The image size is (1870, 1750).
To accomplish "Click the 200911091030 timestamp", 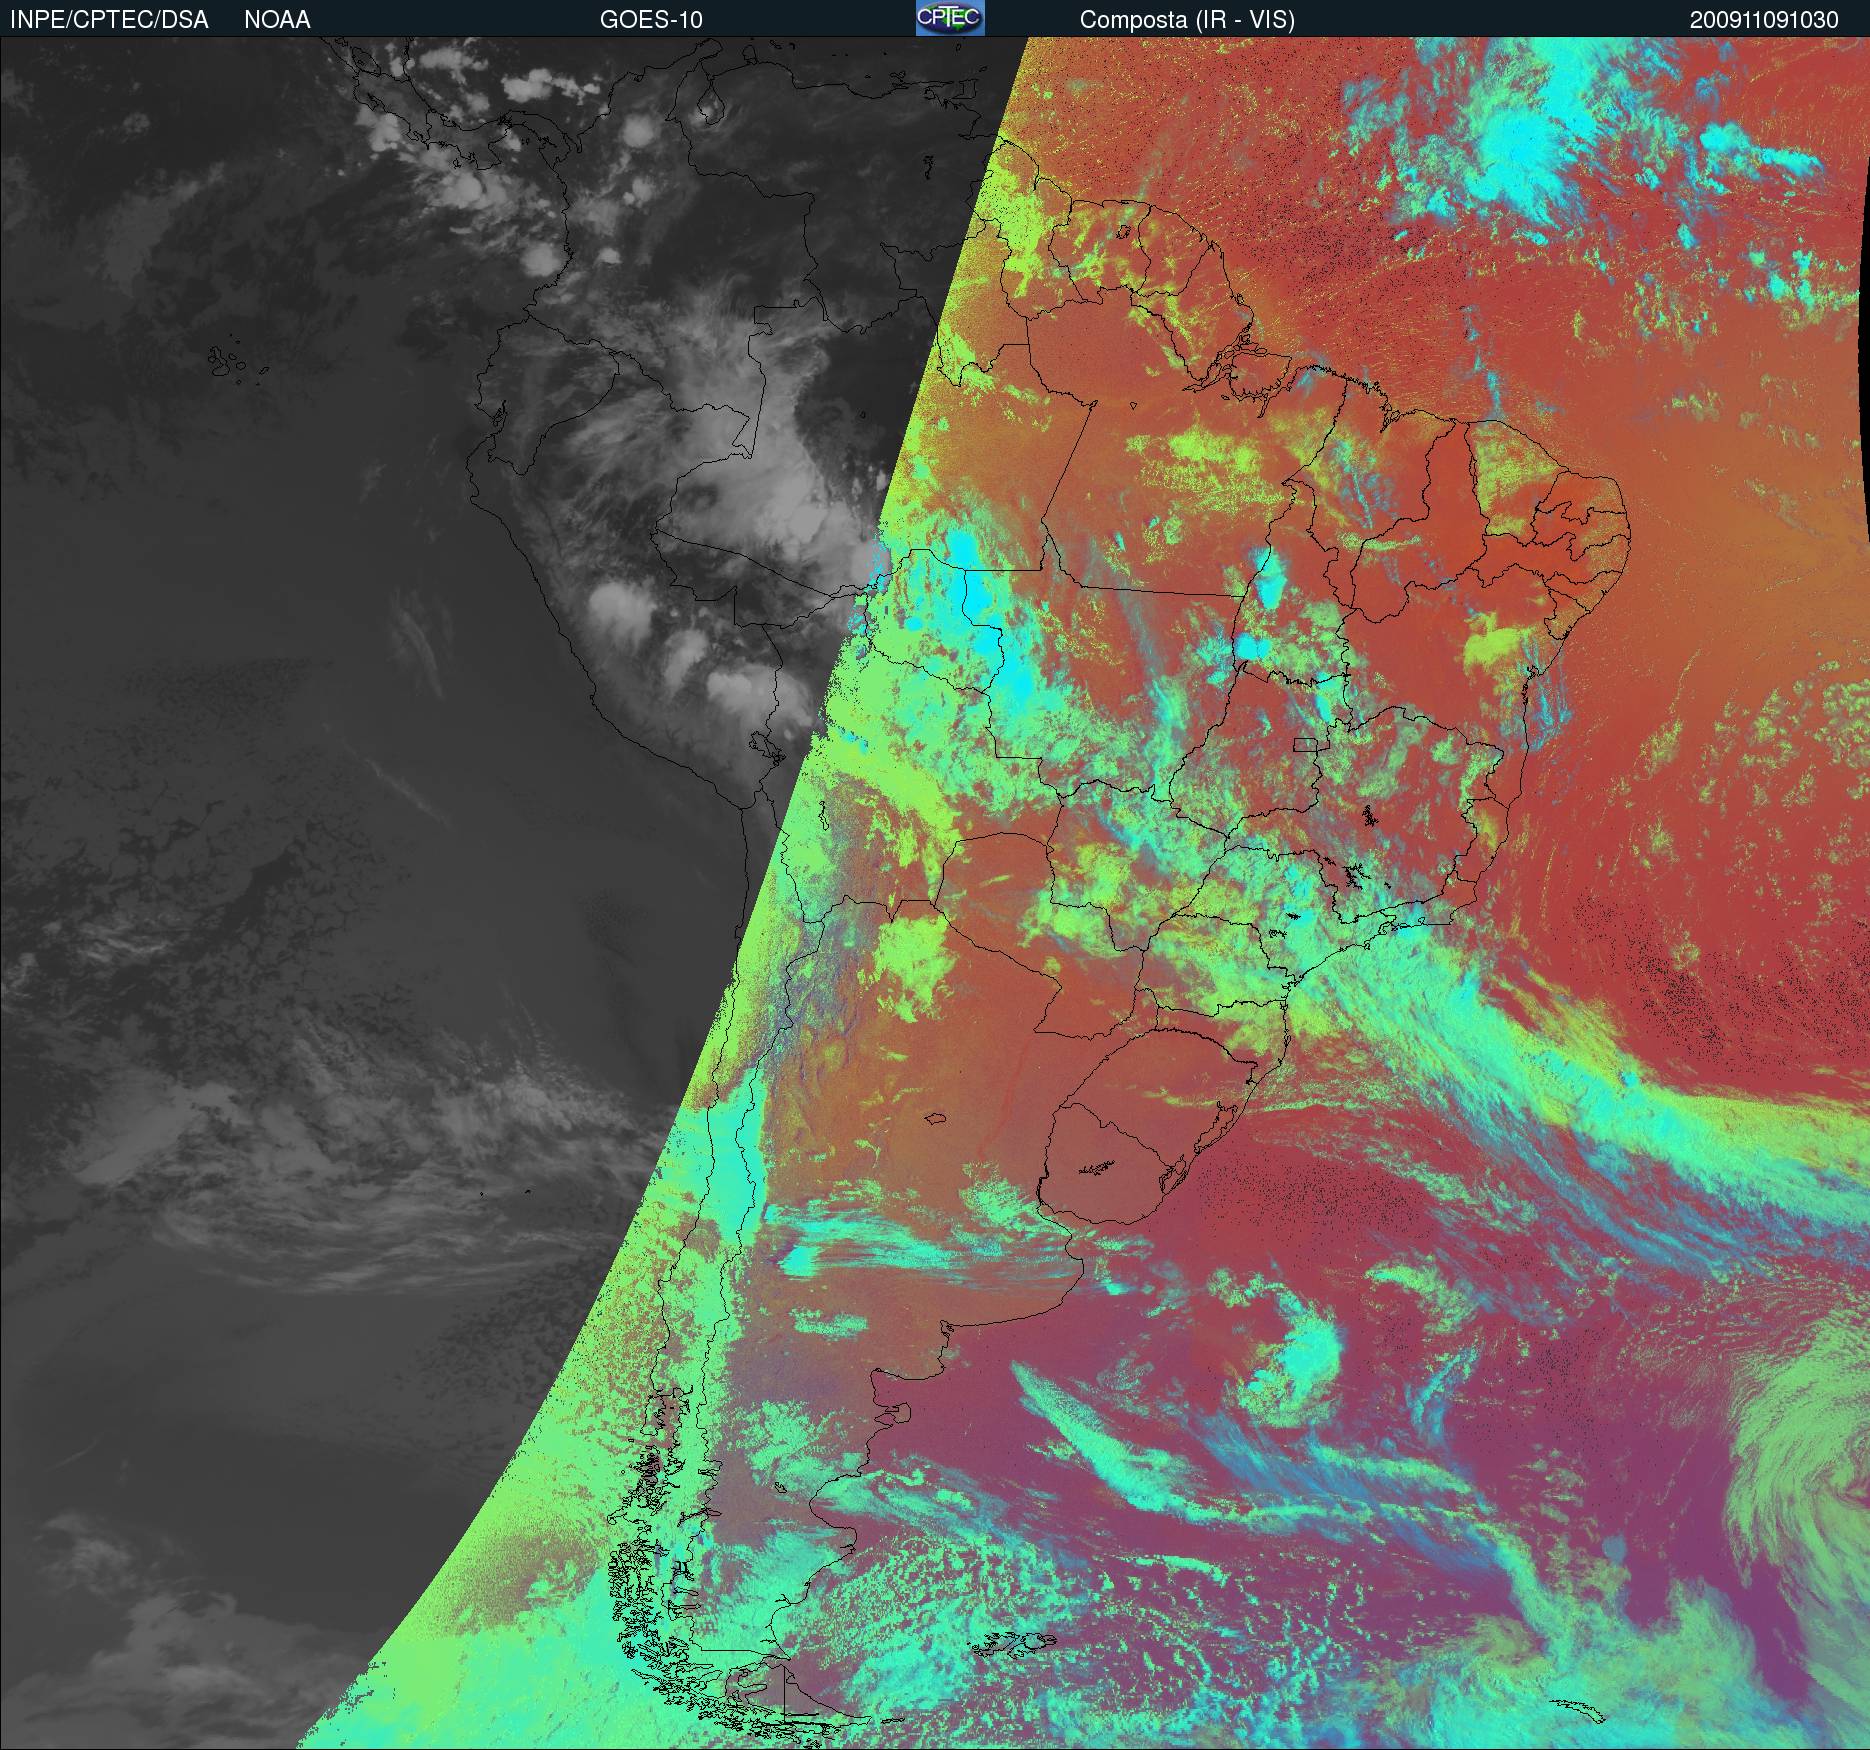I will click(x=1764, y=20).
